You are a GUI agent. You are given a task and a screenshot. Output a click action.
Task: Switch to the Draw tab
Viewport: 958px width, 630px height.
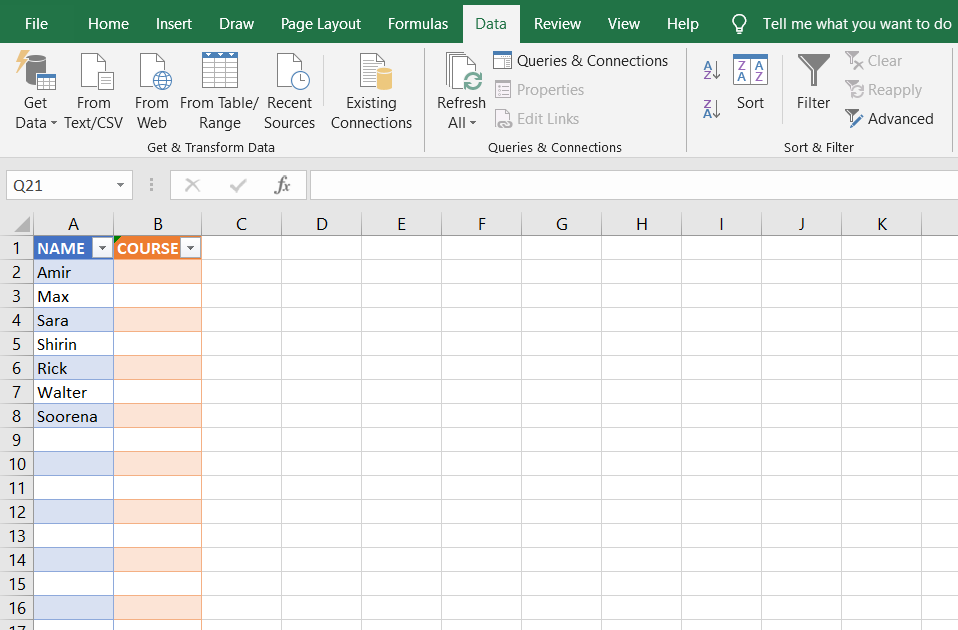pos(236,24)
